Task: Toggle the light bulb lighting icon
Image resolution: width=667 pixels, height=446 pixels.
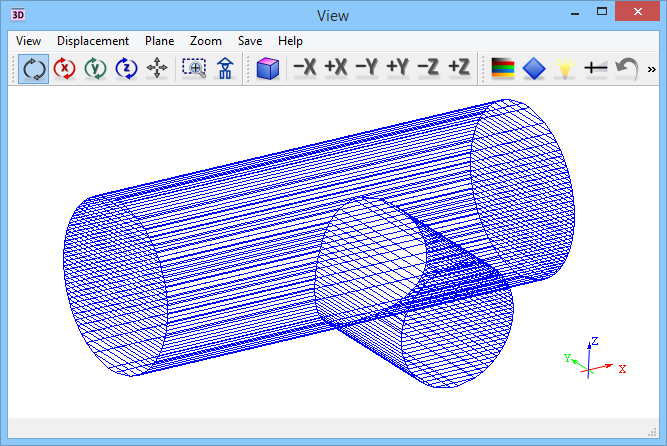Action: [565, 68]
